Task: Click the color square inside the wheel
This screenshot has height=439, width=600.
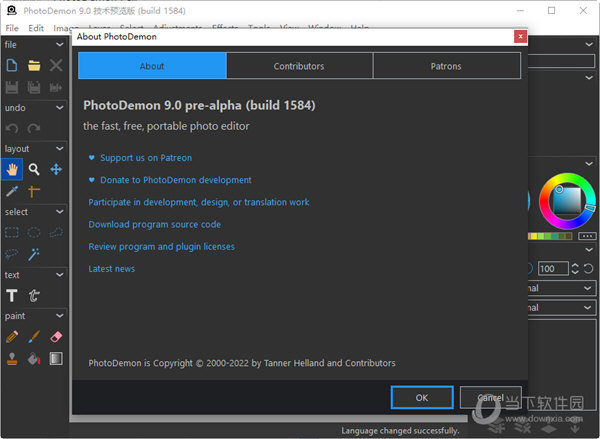Action: [x=567, y=201]
